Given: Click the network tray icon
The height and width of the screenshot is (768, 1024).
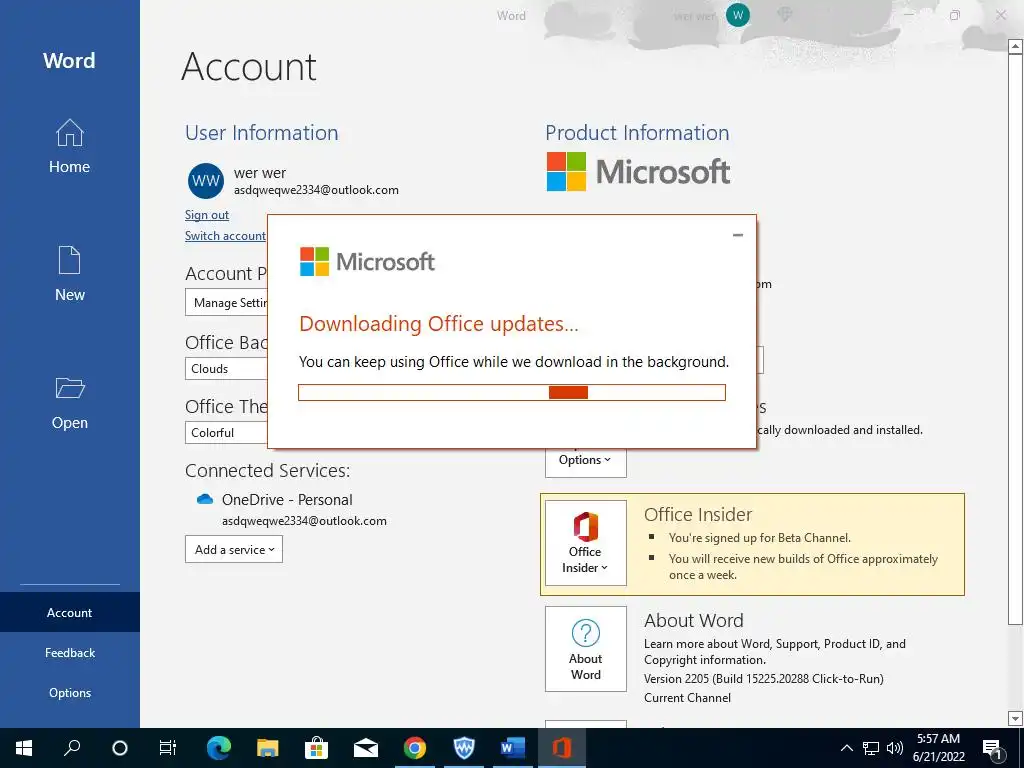Looking at the screenshot, I should 871,748.
